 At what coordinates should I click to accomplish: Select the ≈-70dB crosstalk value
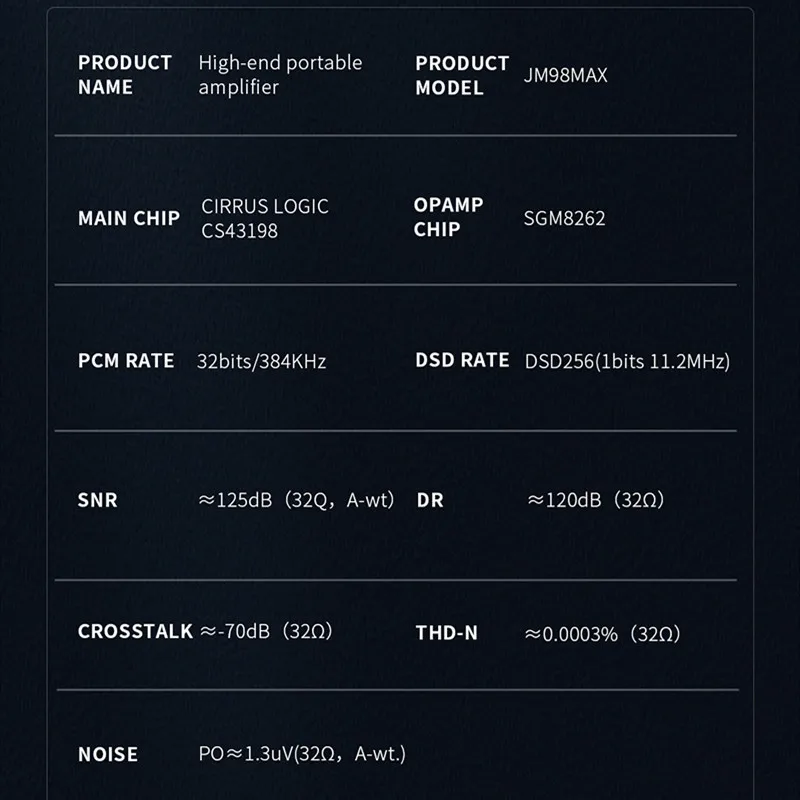tap(266, 632)
